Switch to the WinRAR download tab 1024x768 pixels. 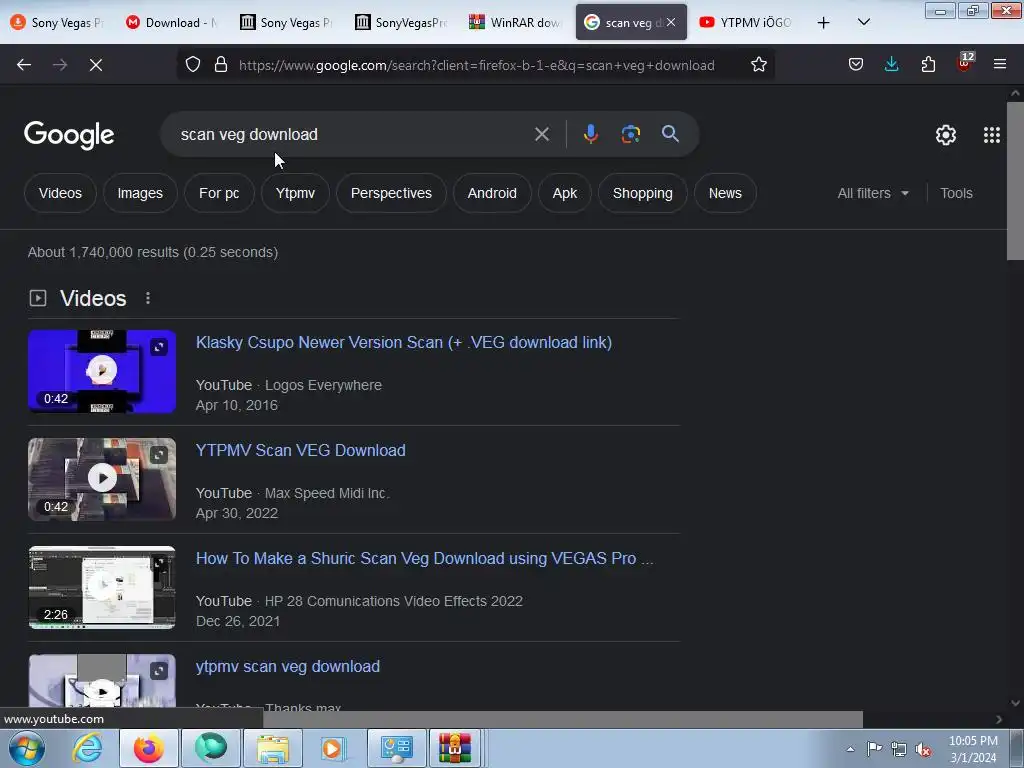coord(516,22)
